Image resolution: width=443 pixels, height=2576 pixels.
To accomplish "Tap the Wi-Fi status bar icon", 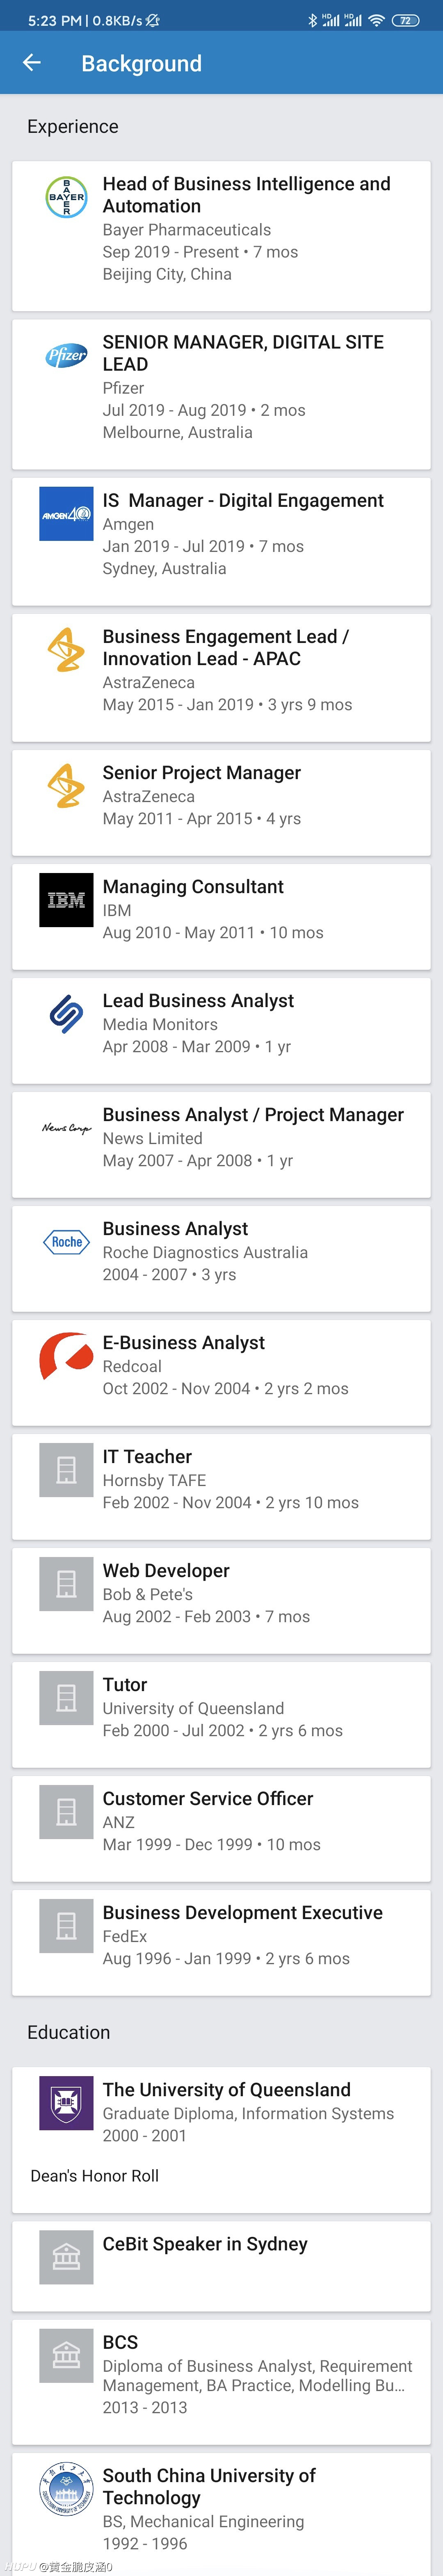I will click(x=376, y=20).
